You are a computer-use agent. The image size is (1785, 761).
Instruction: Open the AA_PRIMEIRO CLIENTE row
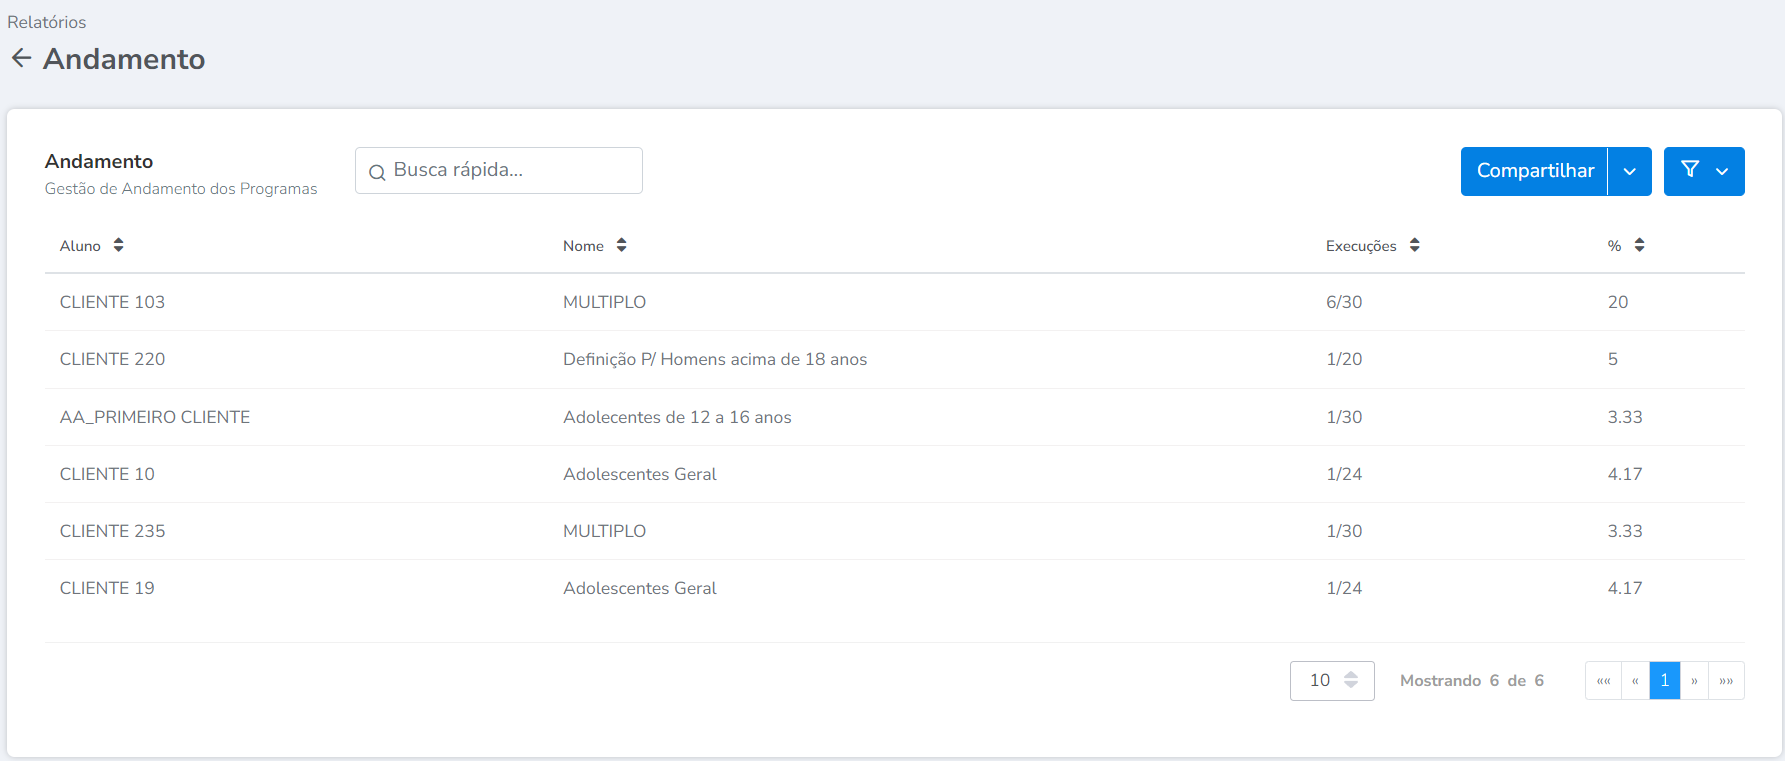[x=155, y=417]
